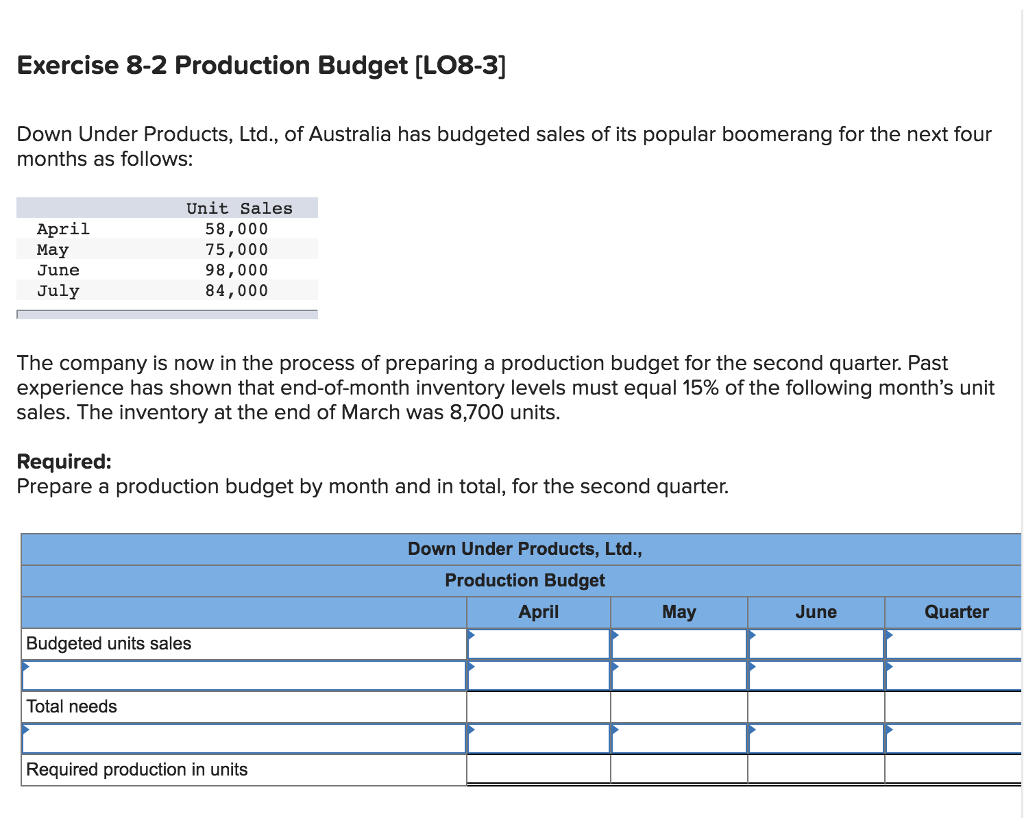Click the scrollbar below the Unit Sales table
Screen dimensions: 1024x818
[x=167, y=313]
